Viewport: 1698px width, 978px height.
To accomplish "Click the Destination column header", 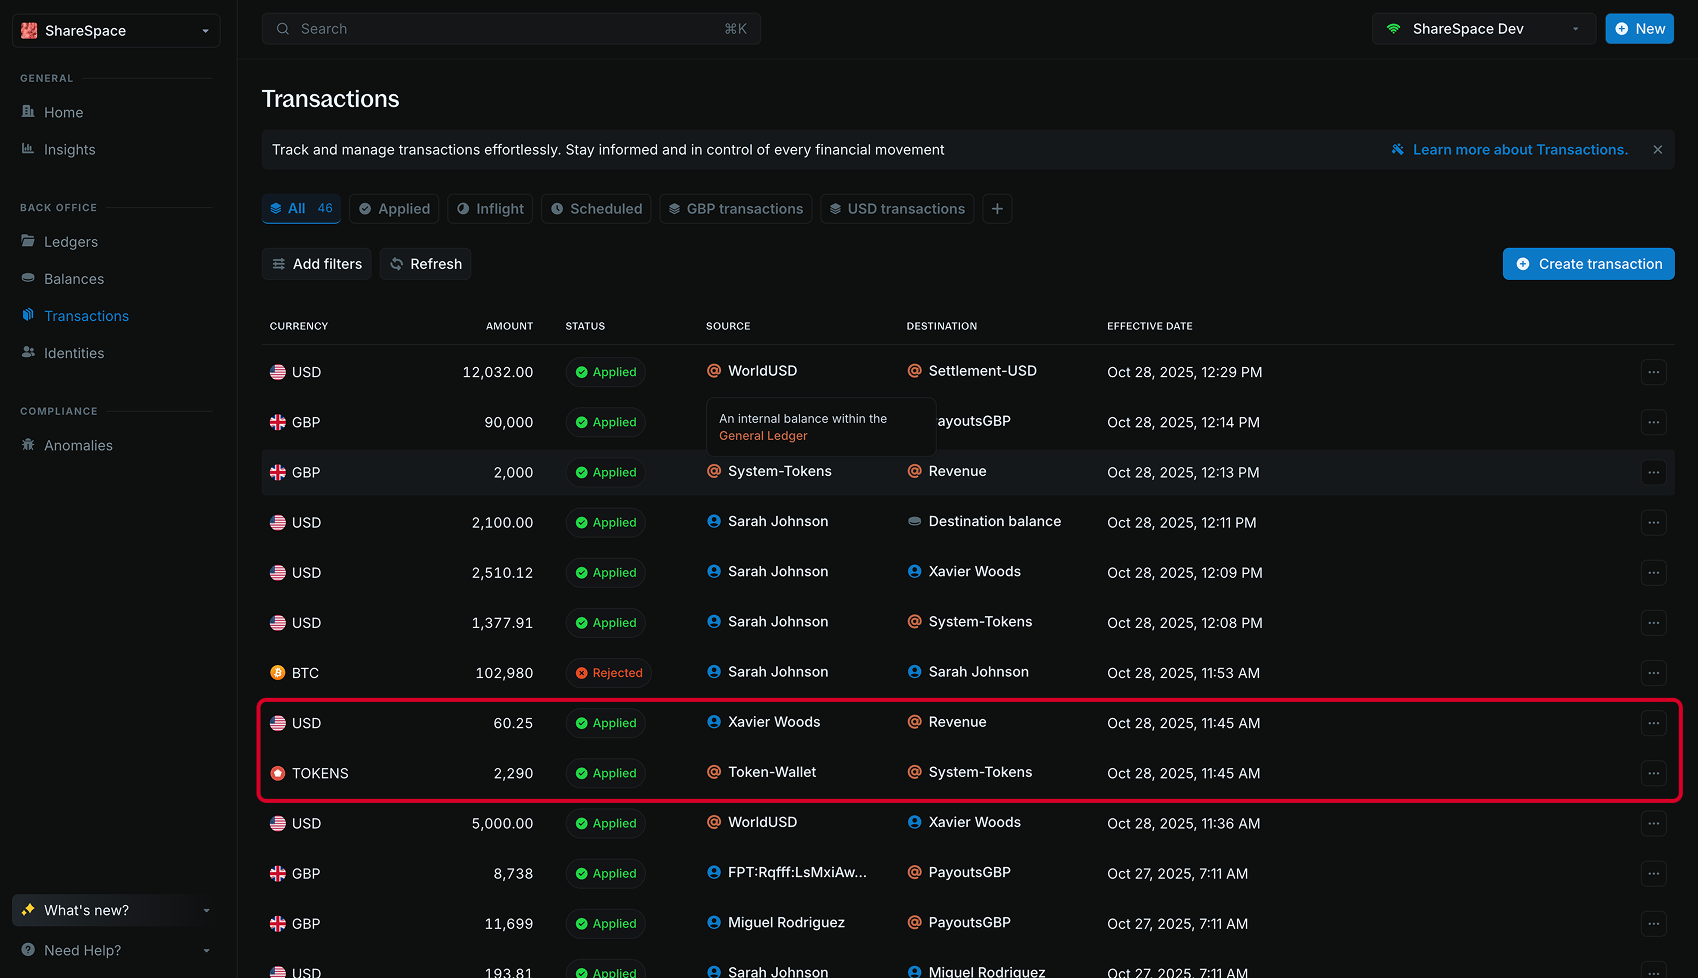I will coord(941,326).
